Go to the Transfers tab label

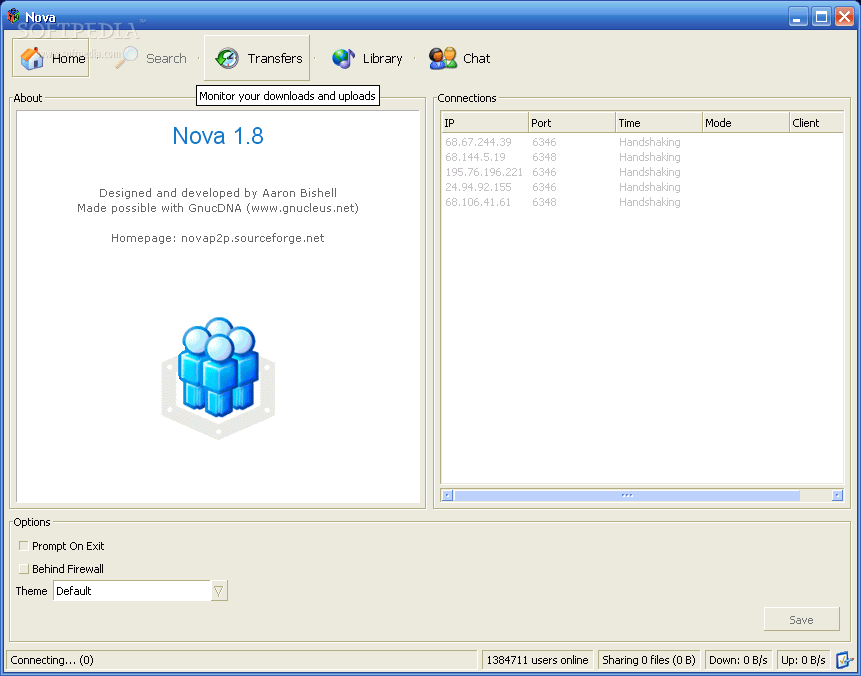click(x=275, y=58)
